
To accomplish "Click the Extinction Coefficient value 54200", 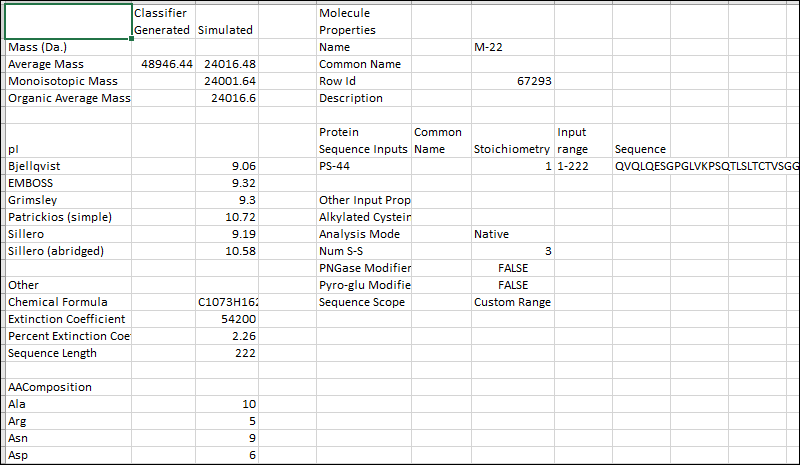I will tap(226, 319).
